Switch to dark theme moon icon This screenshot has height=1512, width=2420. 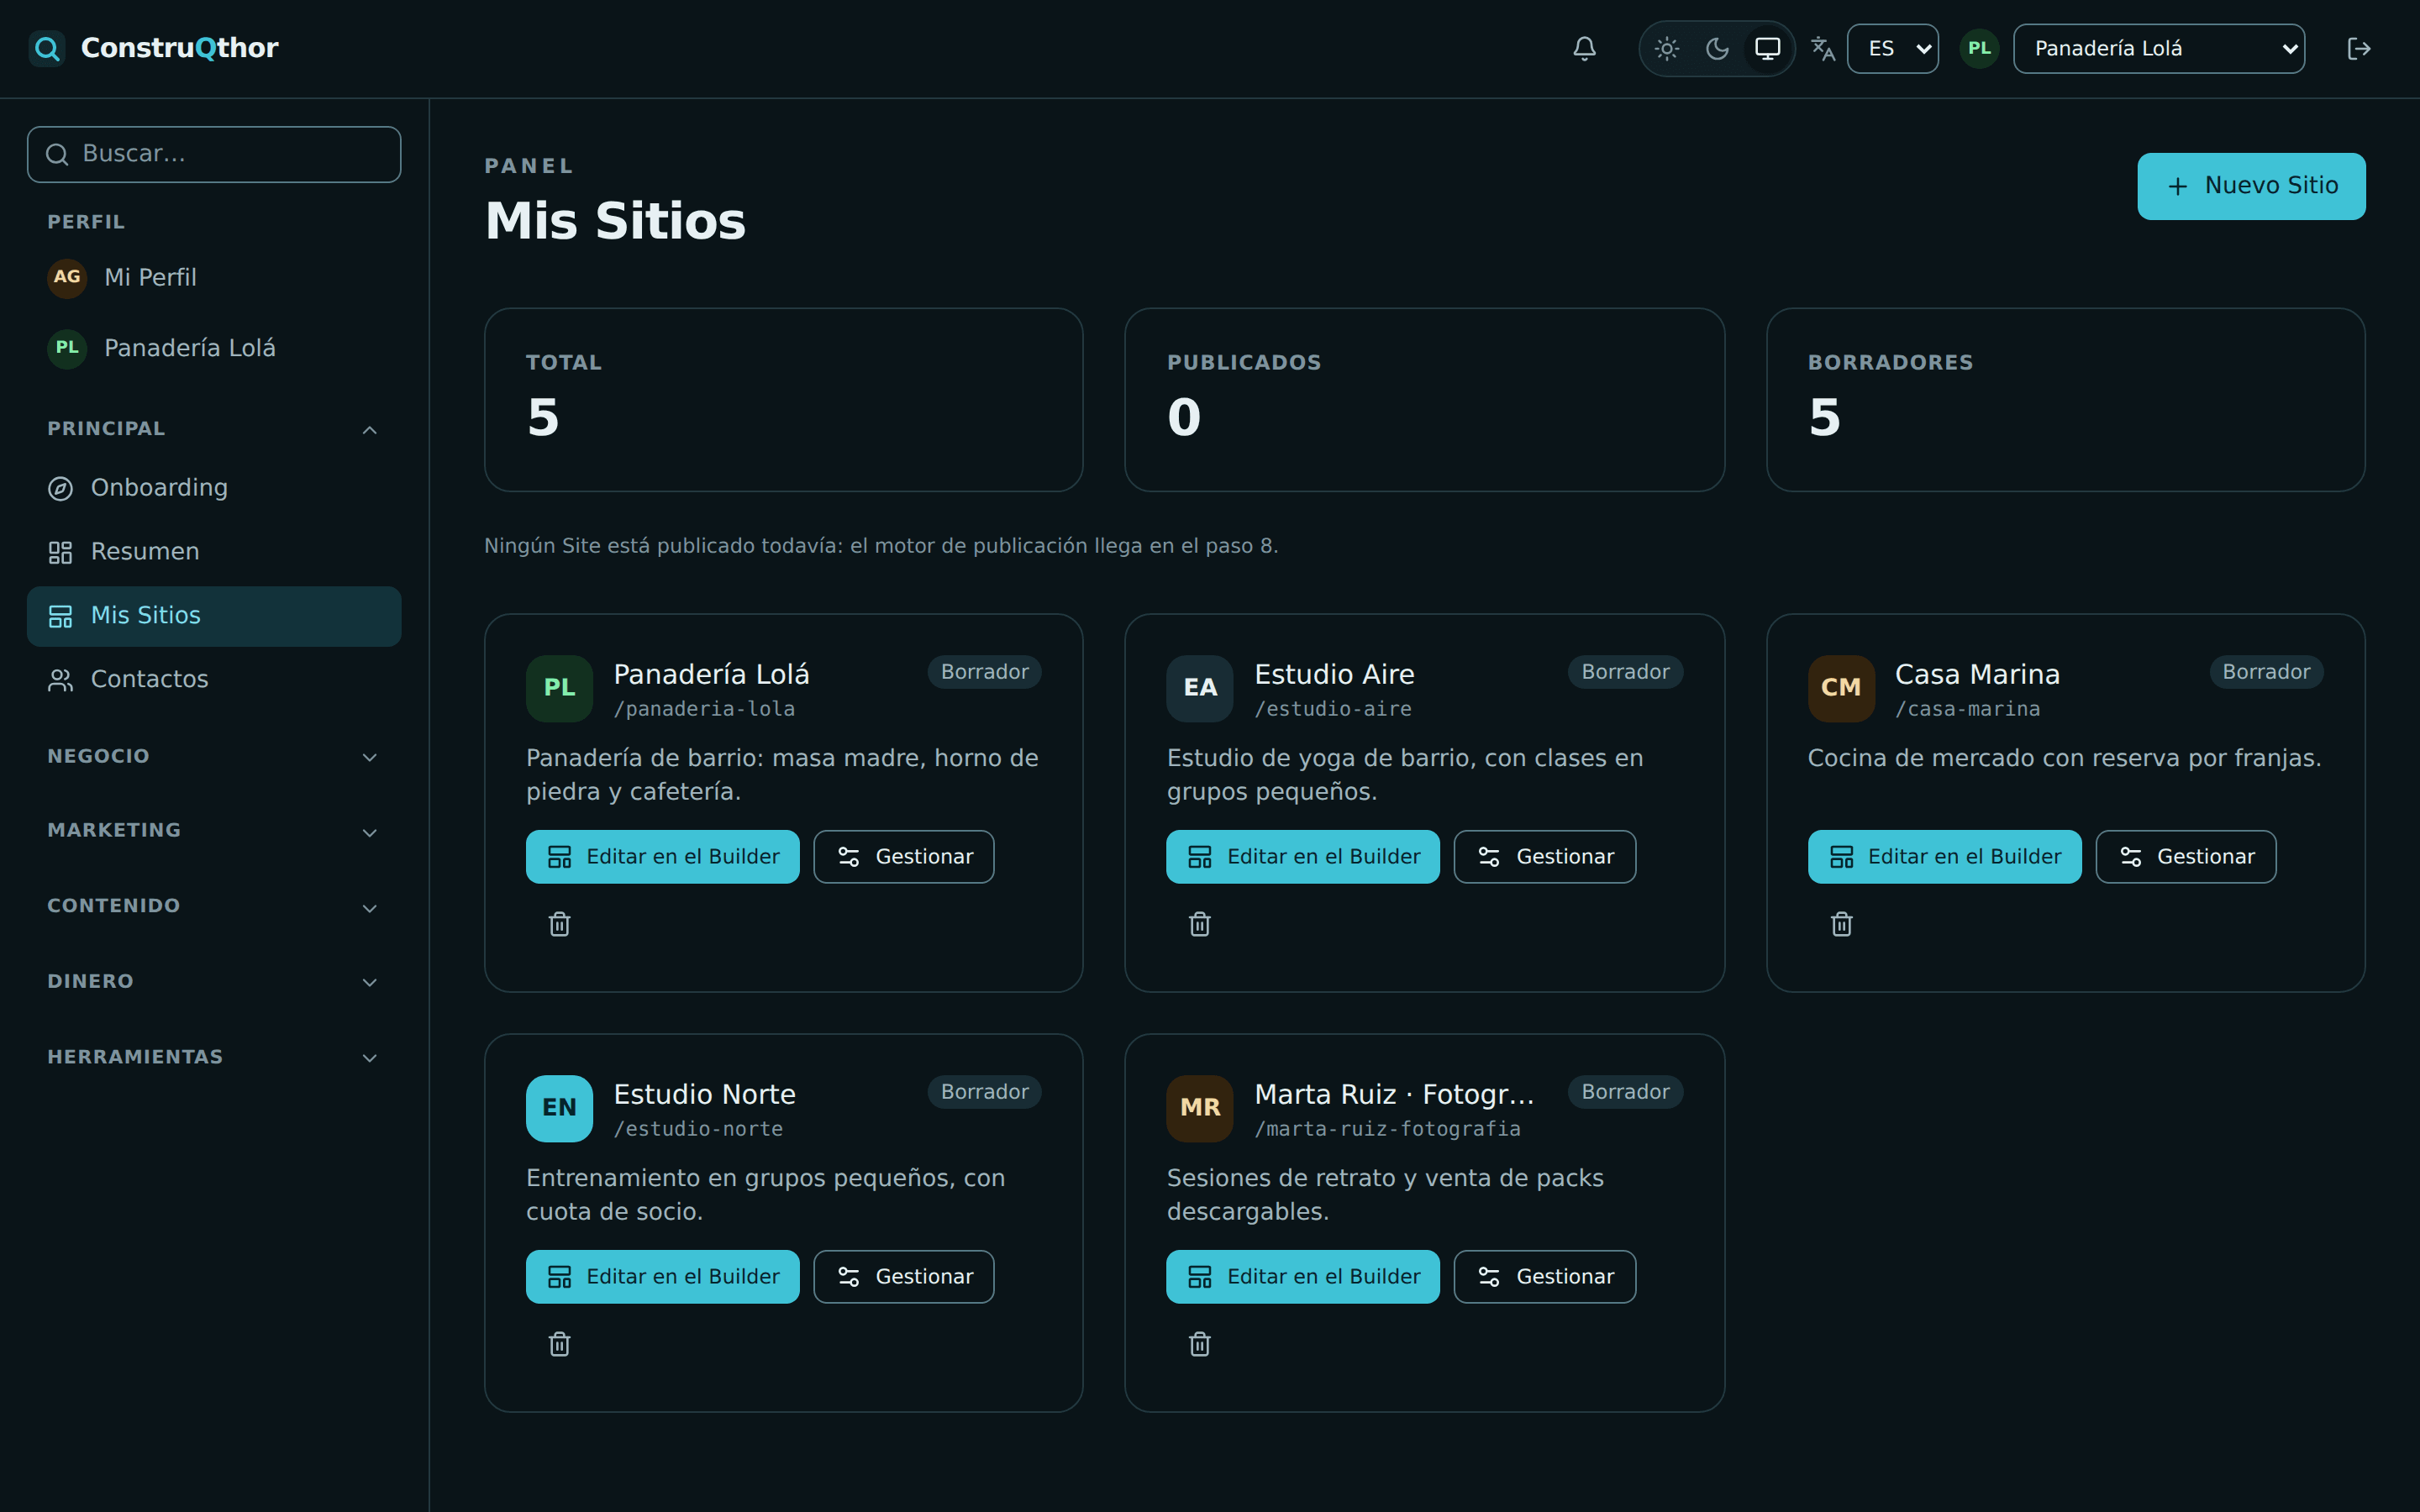click(1717, 48)
